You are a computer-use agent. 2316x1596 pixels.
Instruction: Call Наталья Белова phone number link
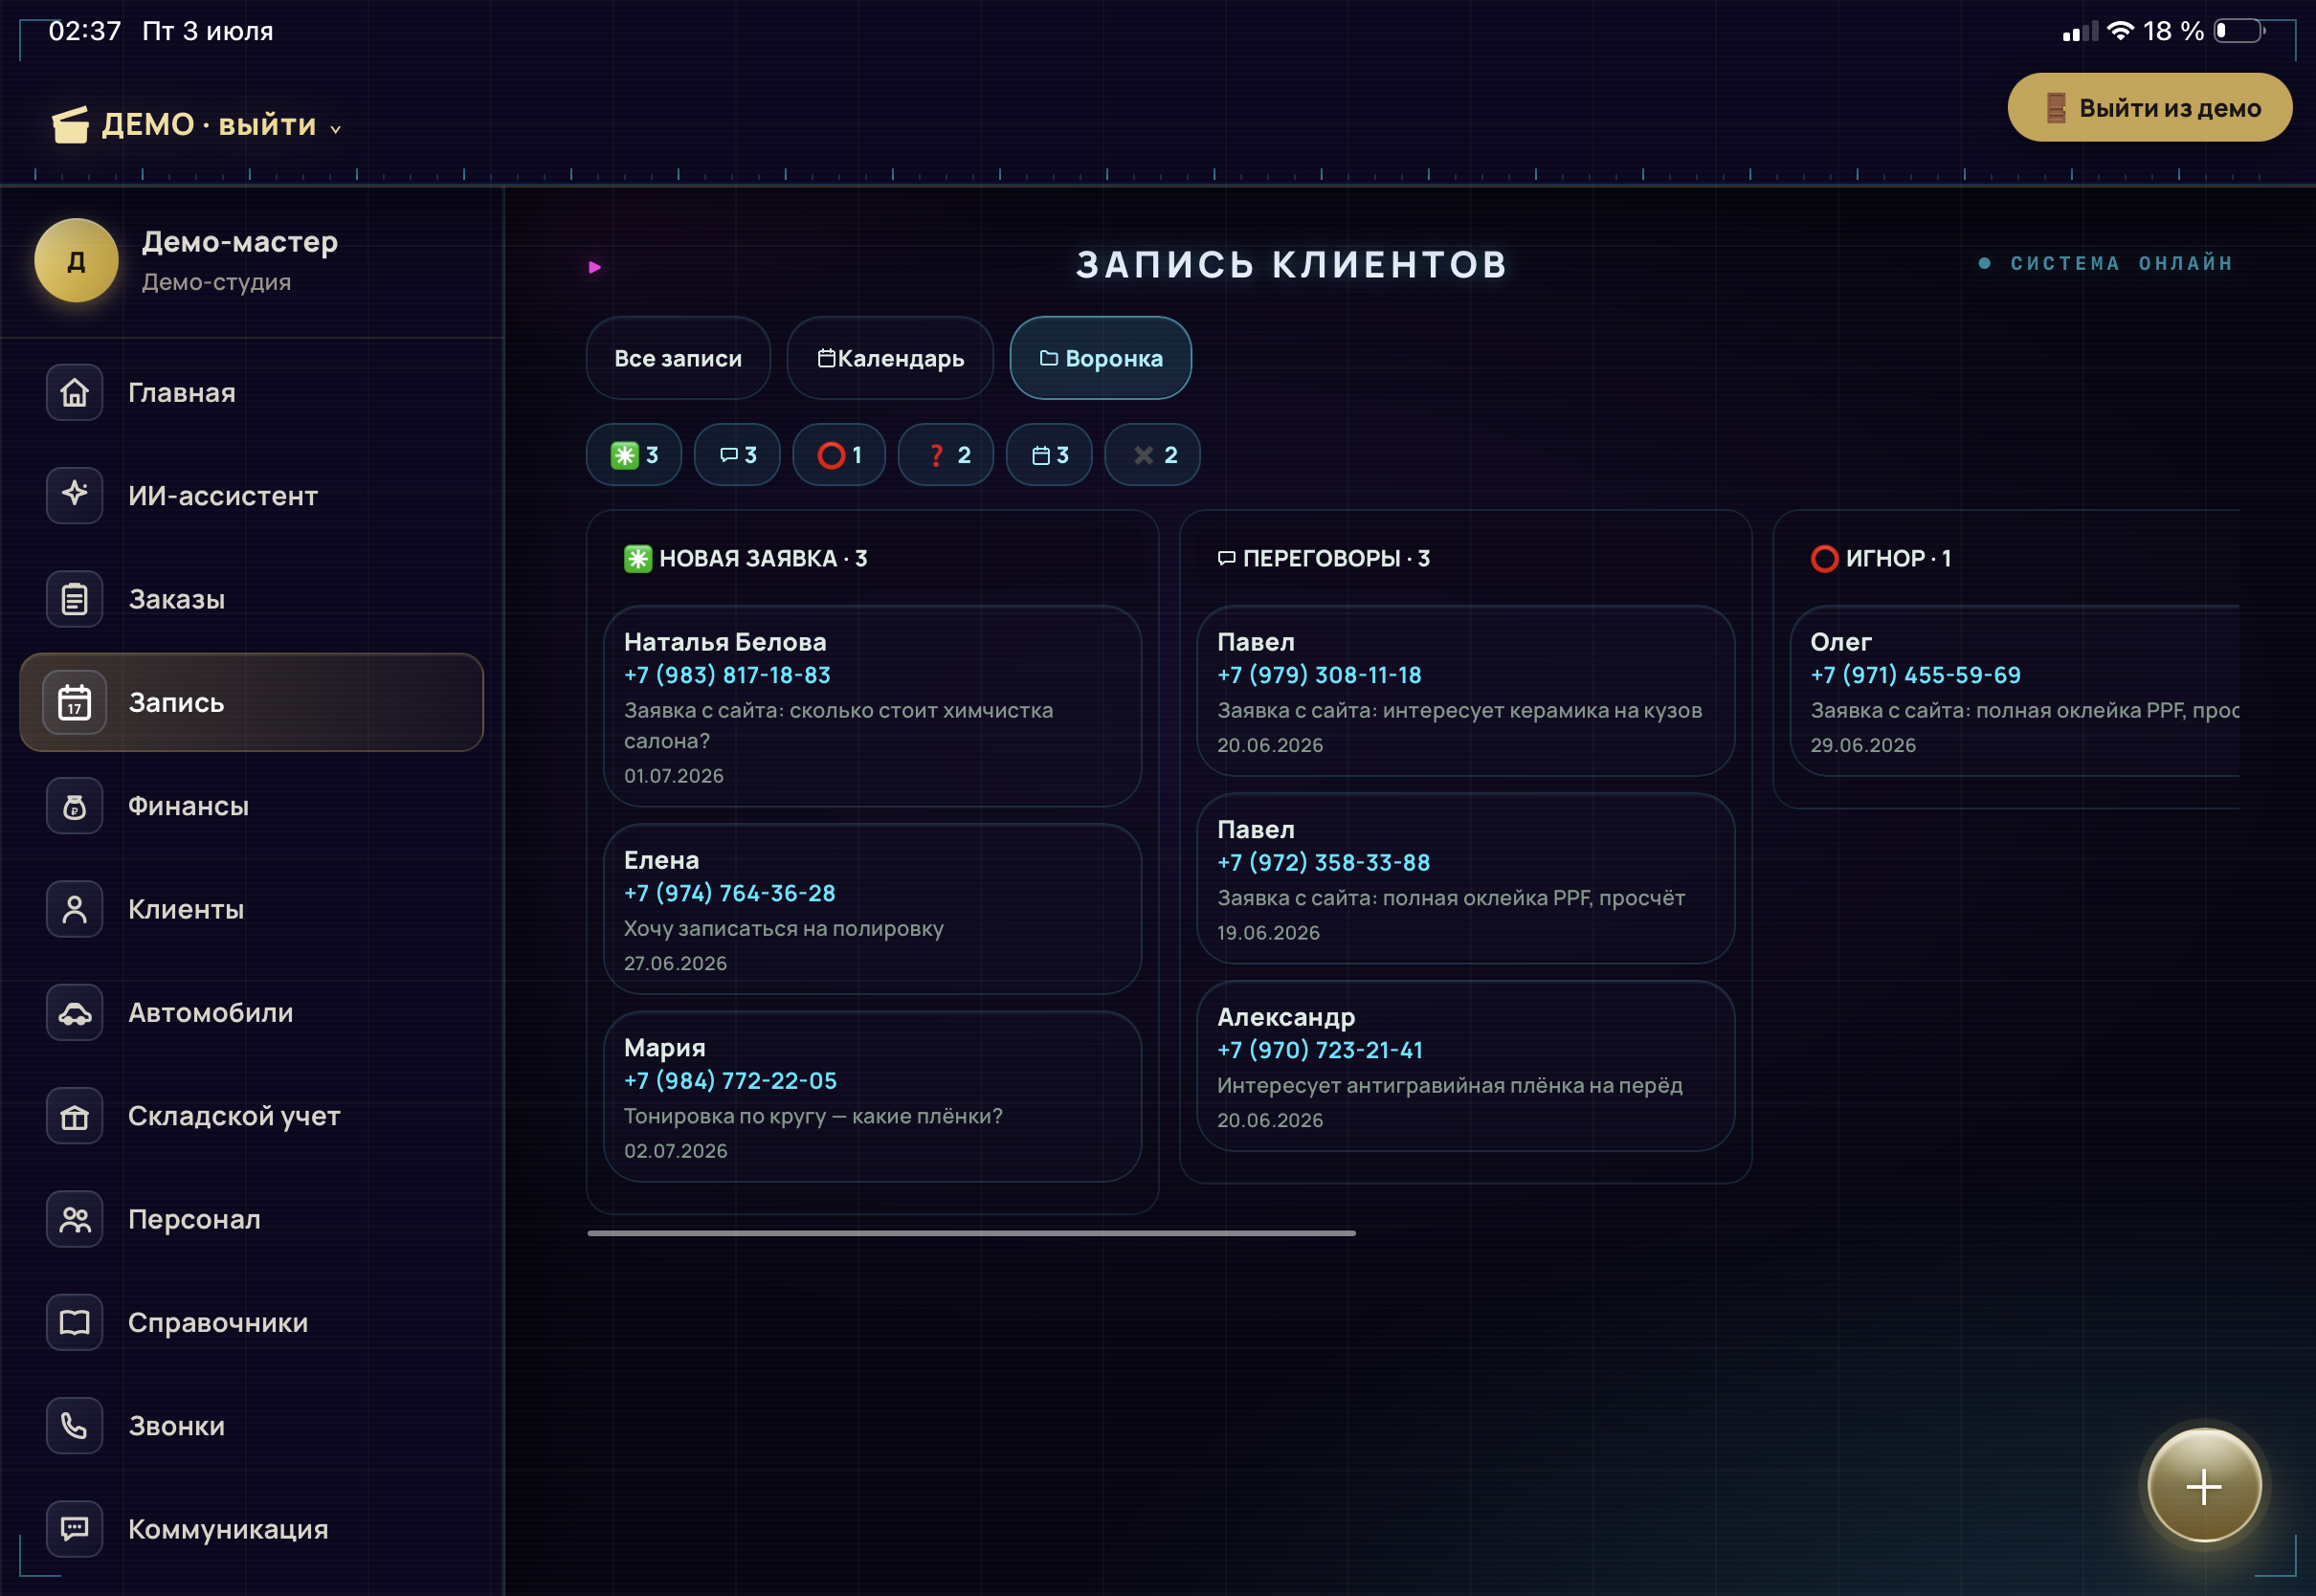point(727,675)
